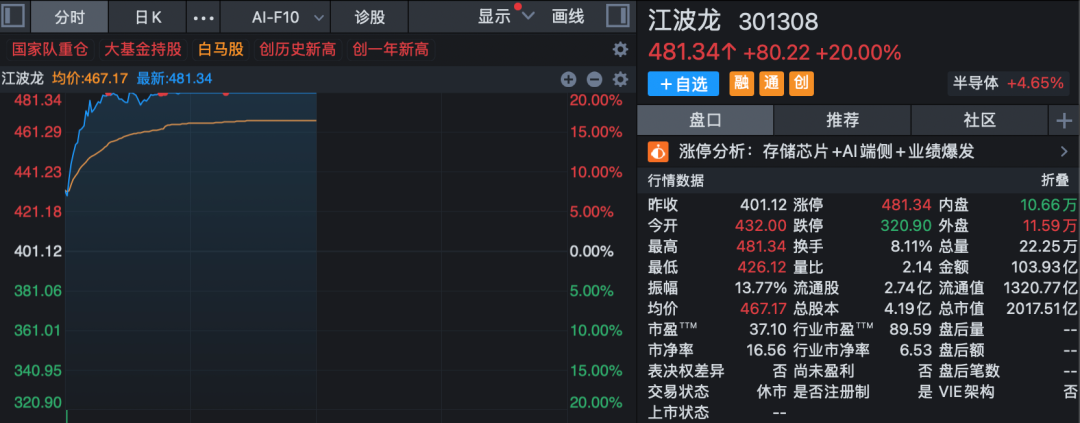Click the 国家队重仓 tag
This screenshot has height=423, width=1080.
coord(50,50)
